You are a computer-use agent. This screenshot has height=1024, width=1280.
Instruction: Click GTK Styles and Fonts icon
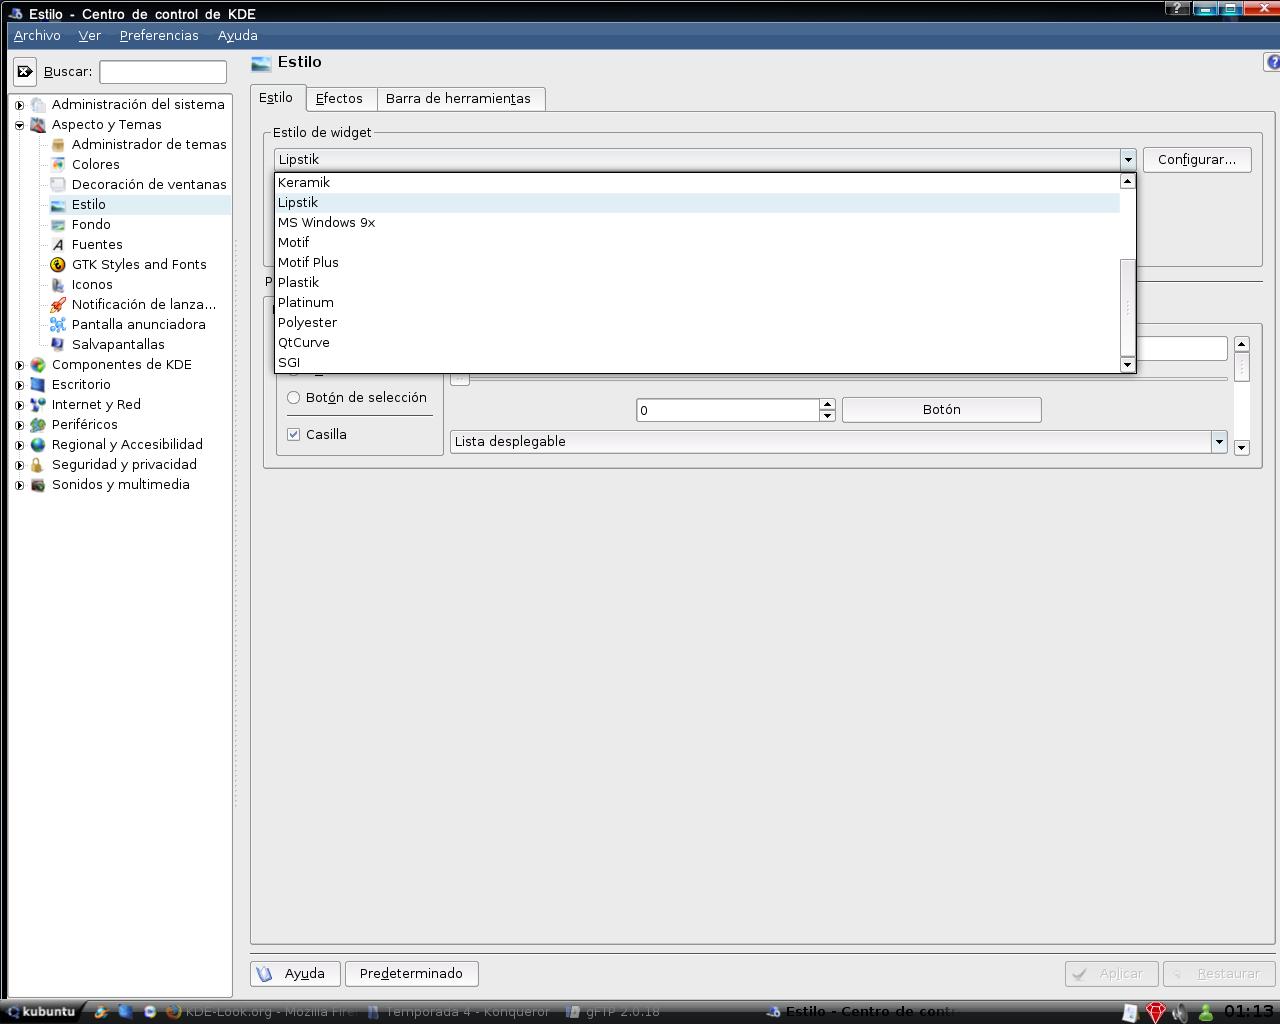58,265
